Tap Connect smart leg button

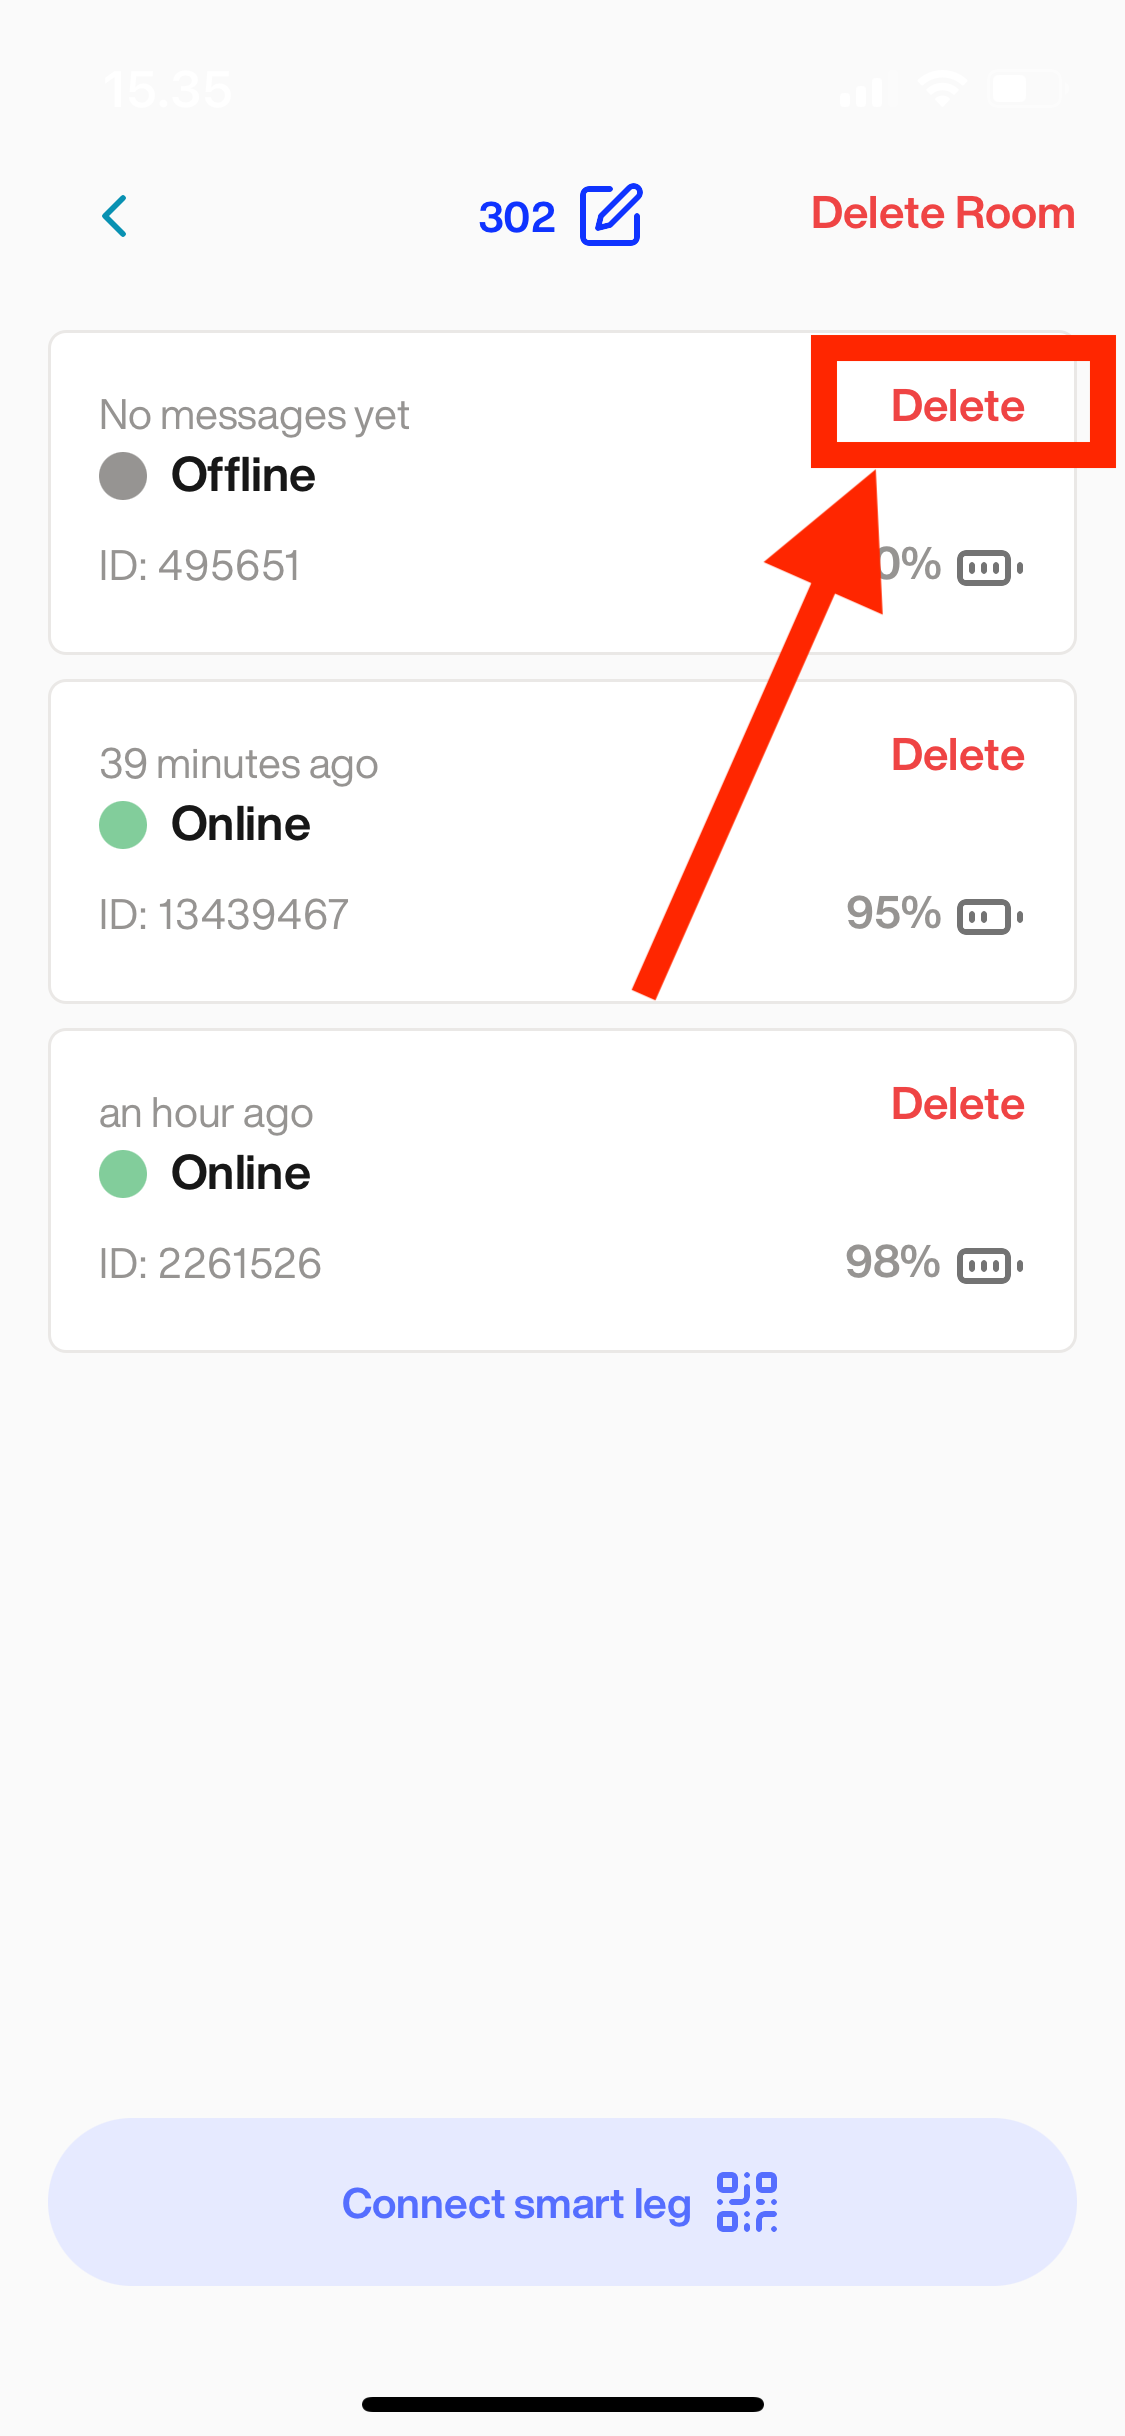(562, 2202)
